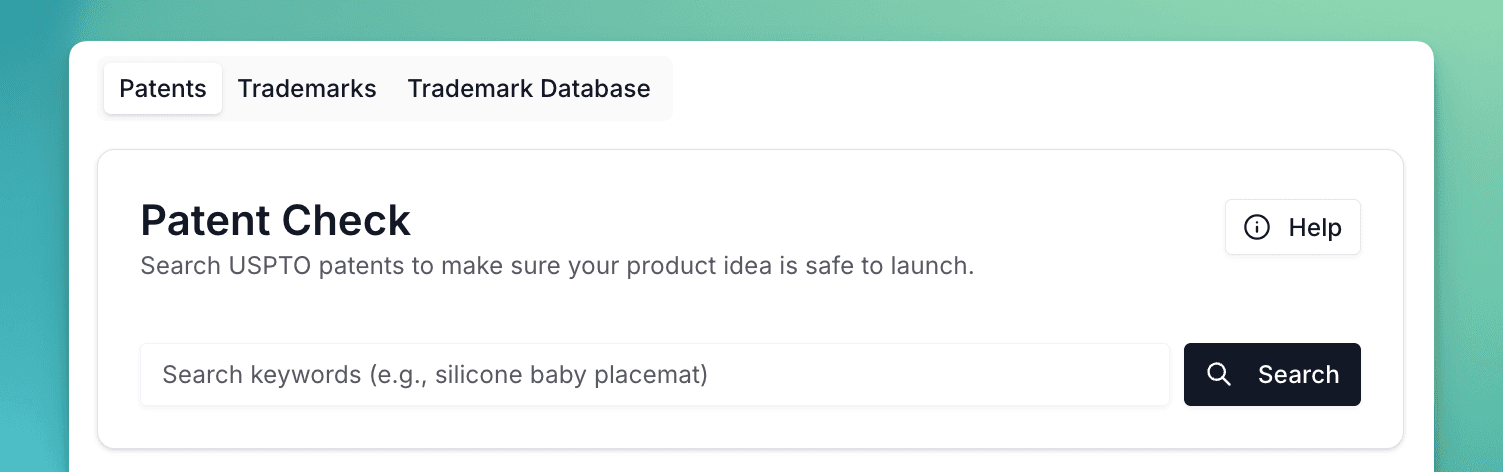Focus the Search keywords input field
The width and height of the screenshot is (1503, 472).
click(654, 375)
